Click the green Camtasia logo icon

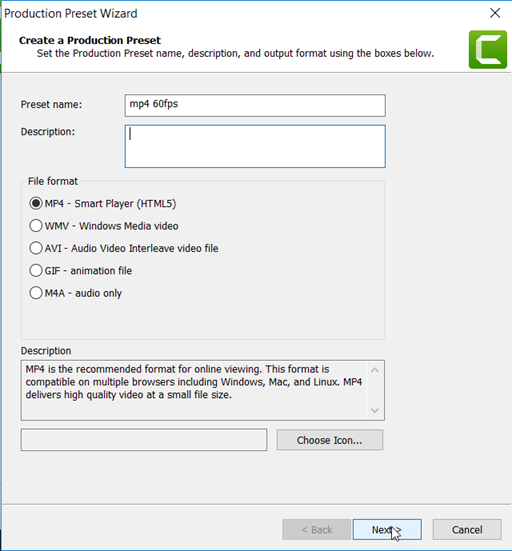(x=487, y=50)
